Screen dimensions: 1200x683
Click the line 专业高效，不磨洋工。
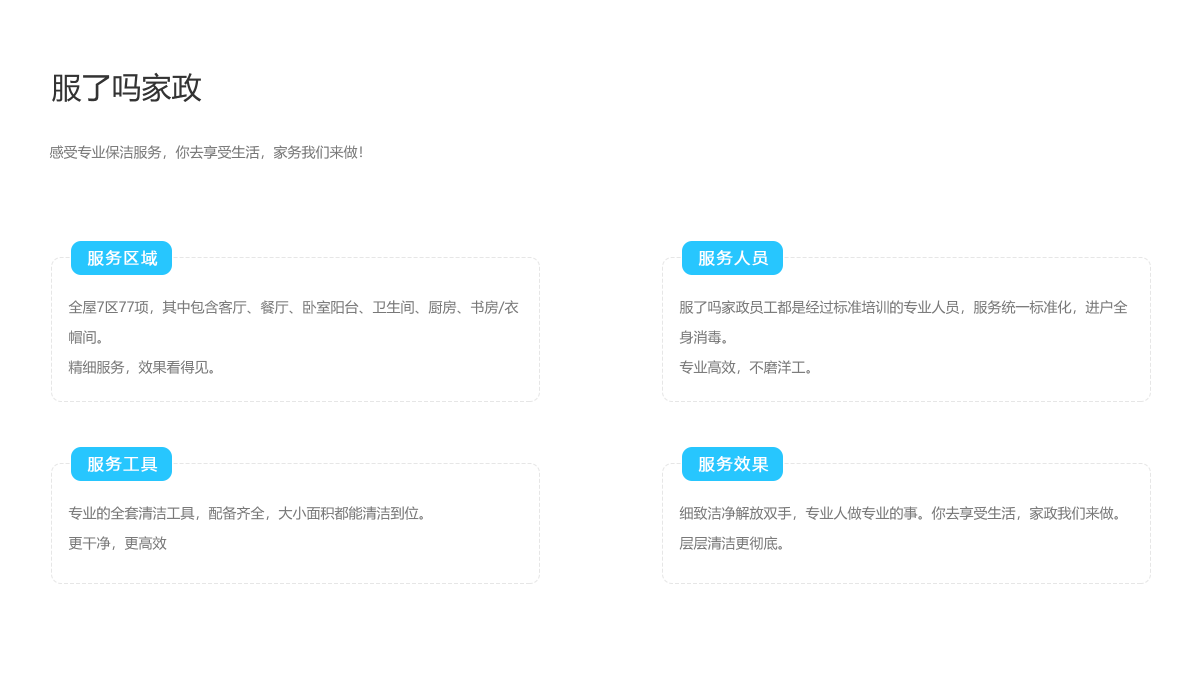[749, 367]
